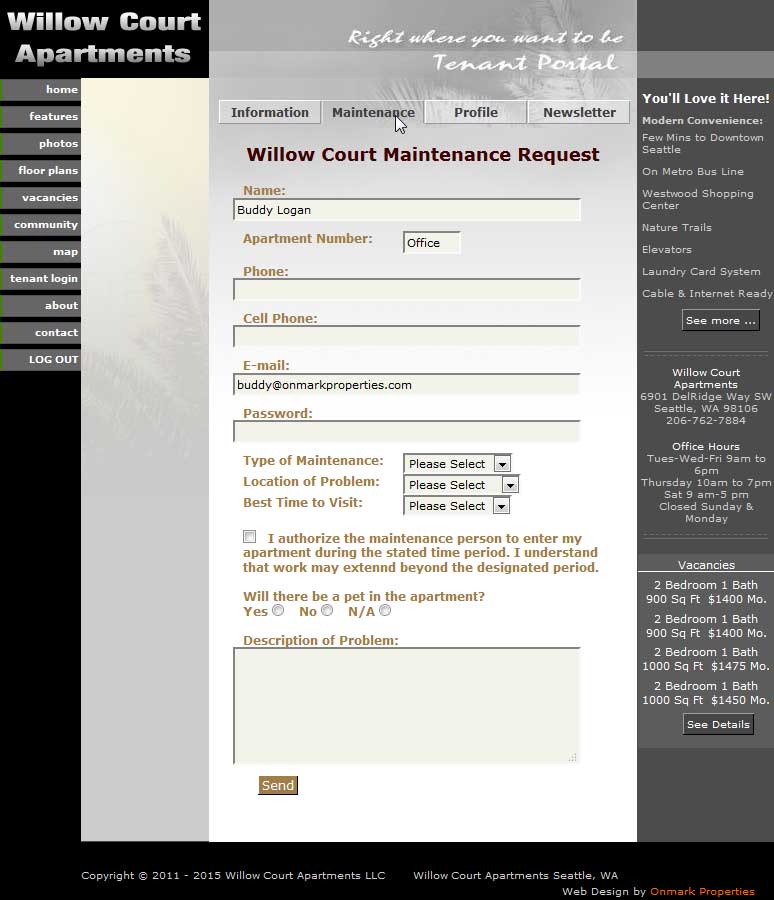
Task: Open the Profile tab
Action: pos(476,112)
